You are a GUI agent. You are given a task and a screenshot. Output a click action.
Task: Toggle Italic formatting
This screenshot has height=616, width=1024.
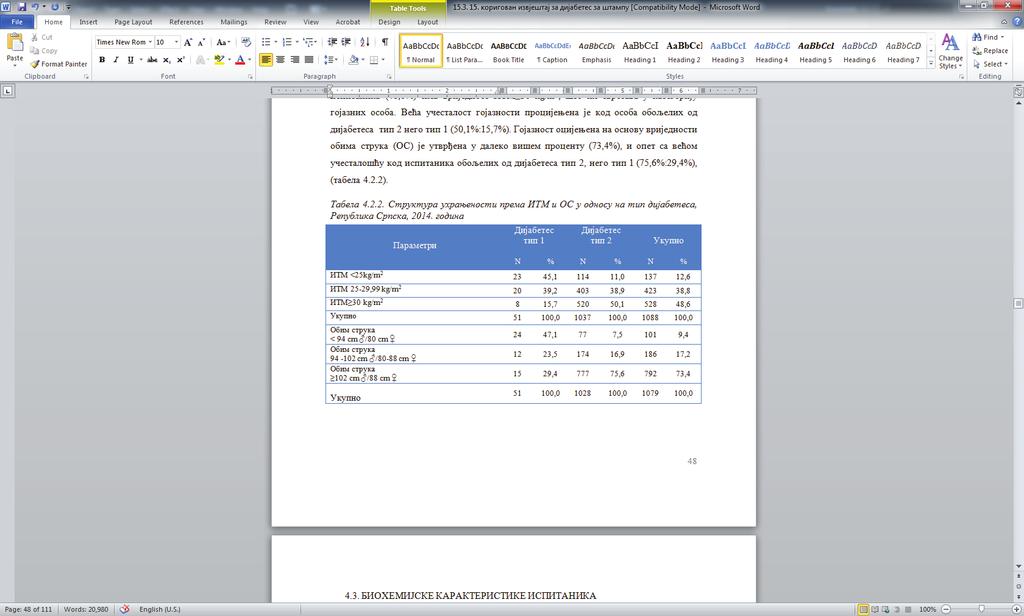click(x=116, y=60)
